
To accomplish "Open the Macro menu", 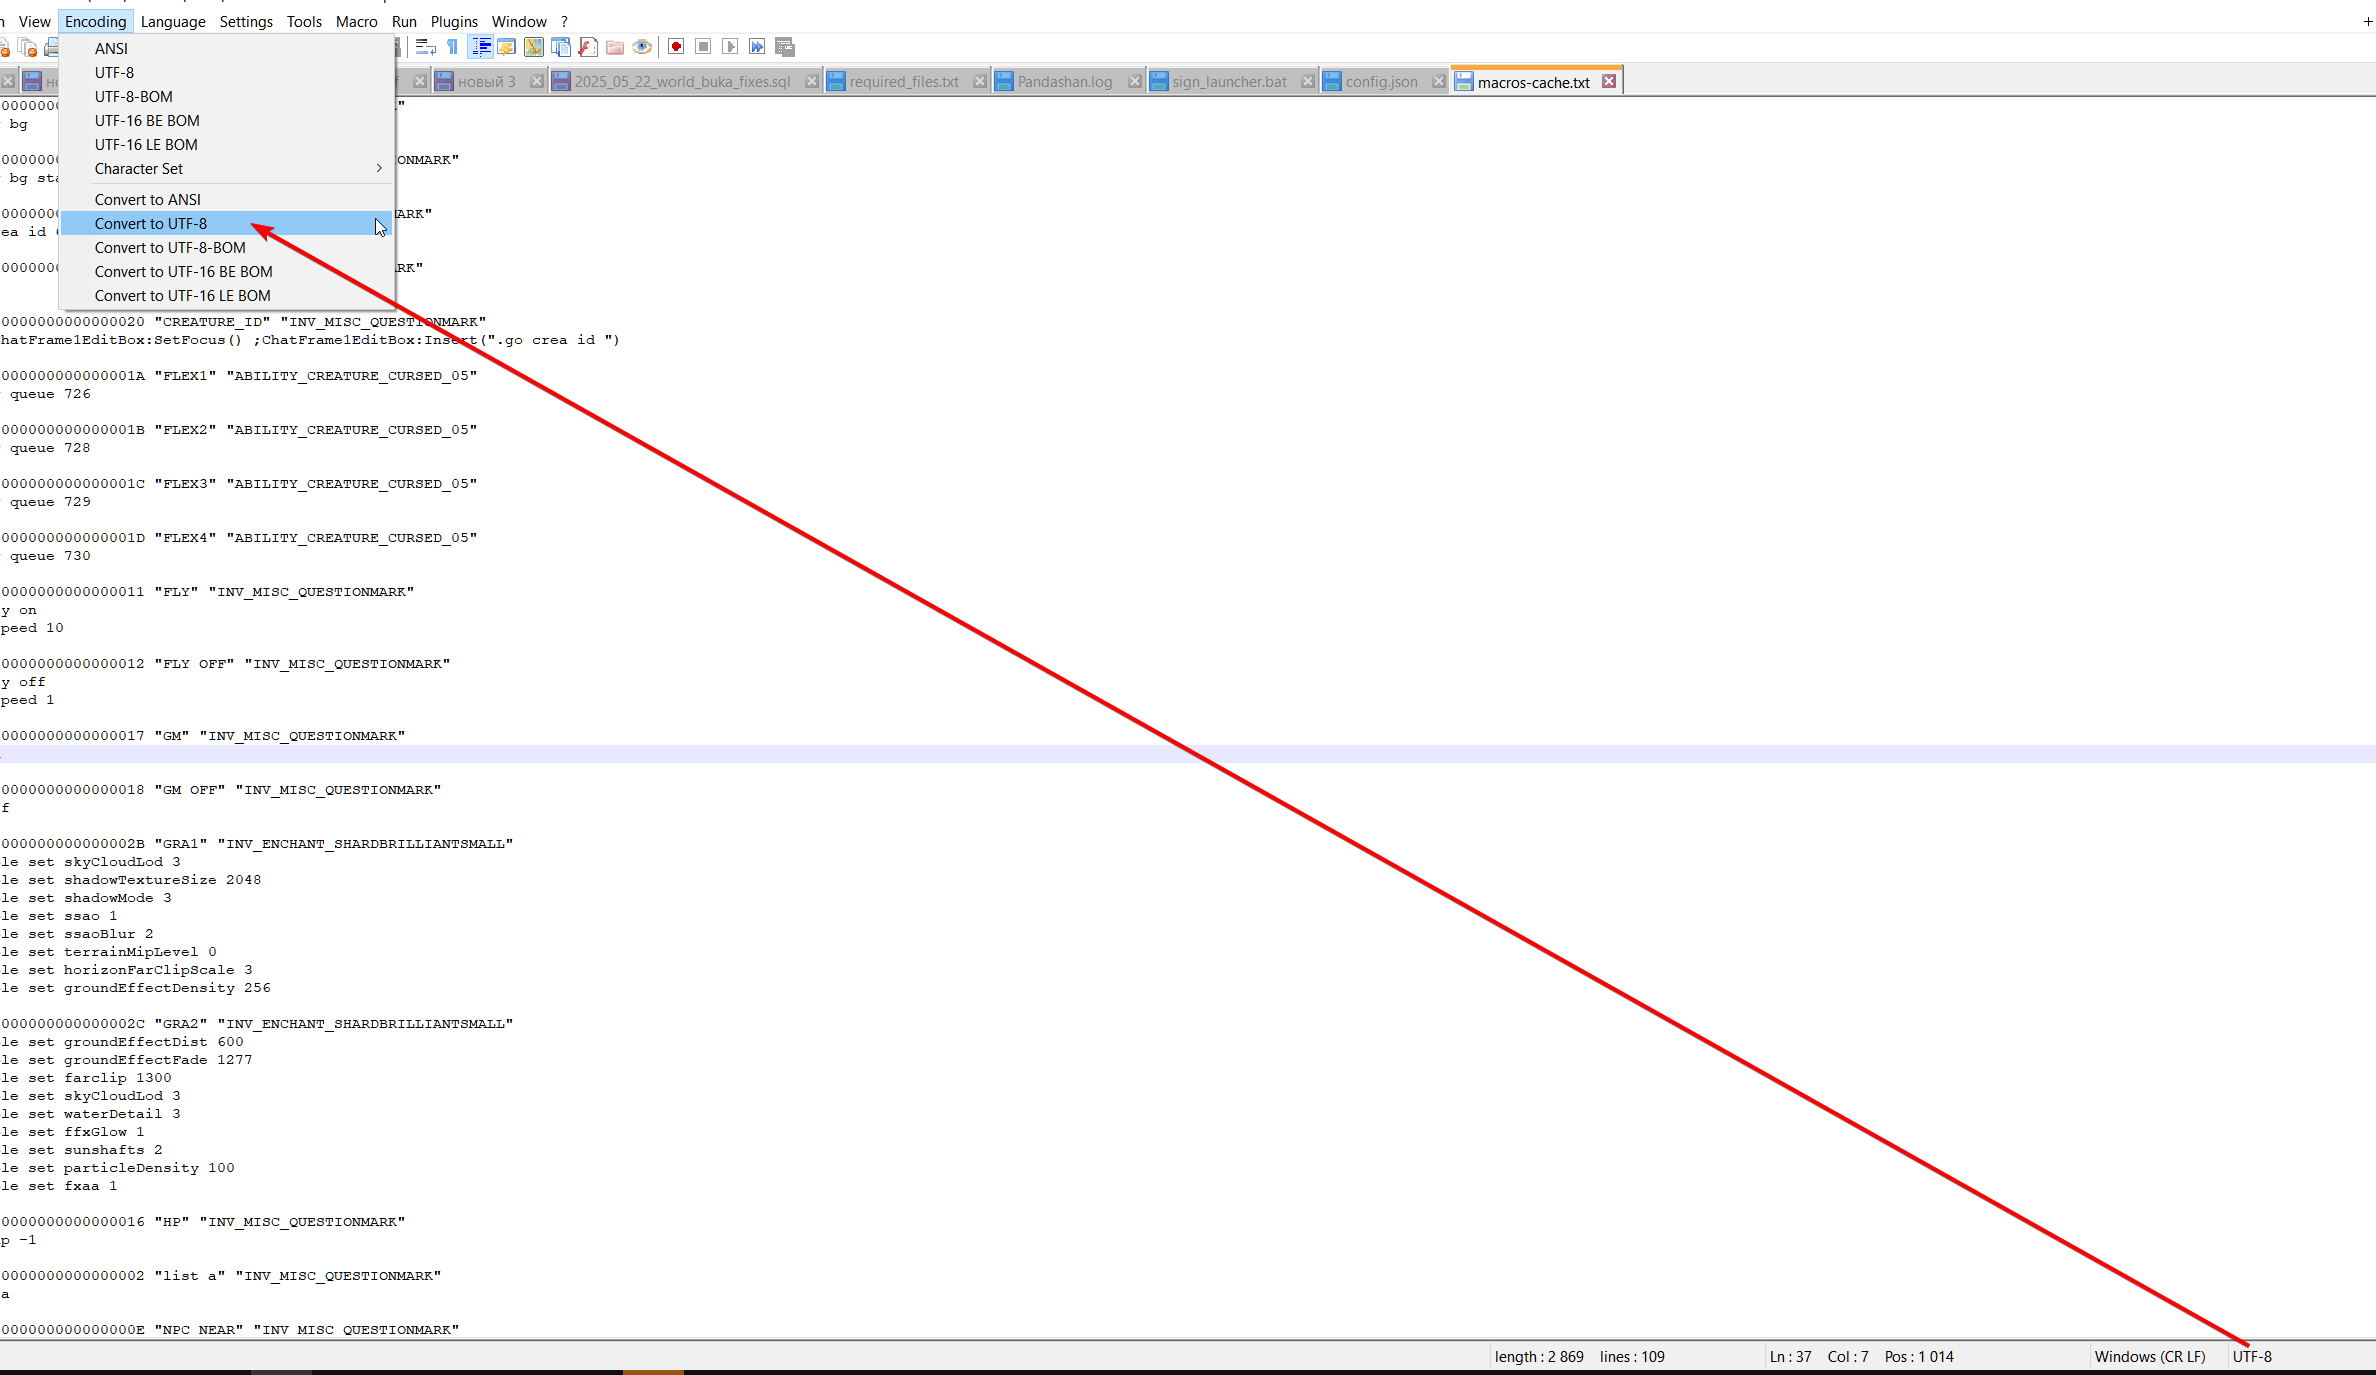I will point(357,21).
